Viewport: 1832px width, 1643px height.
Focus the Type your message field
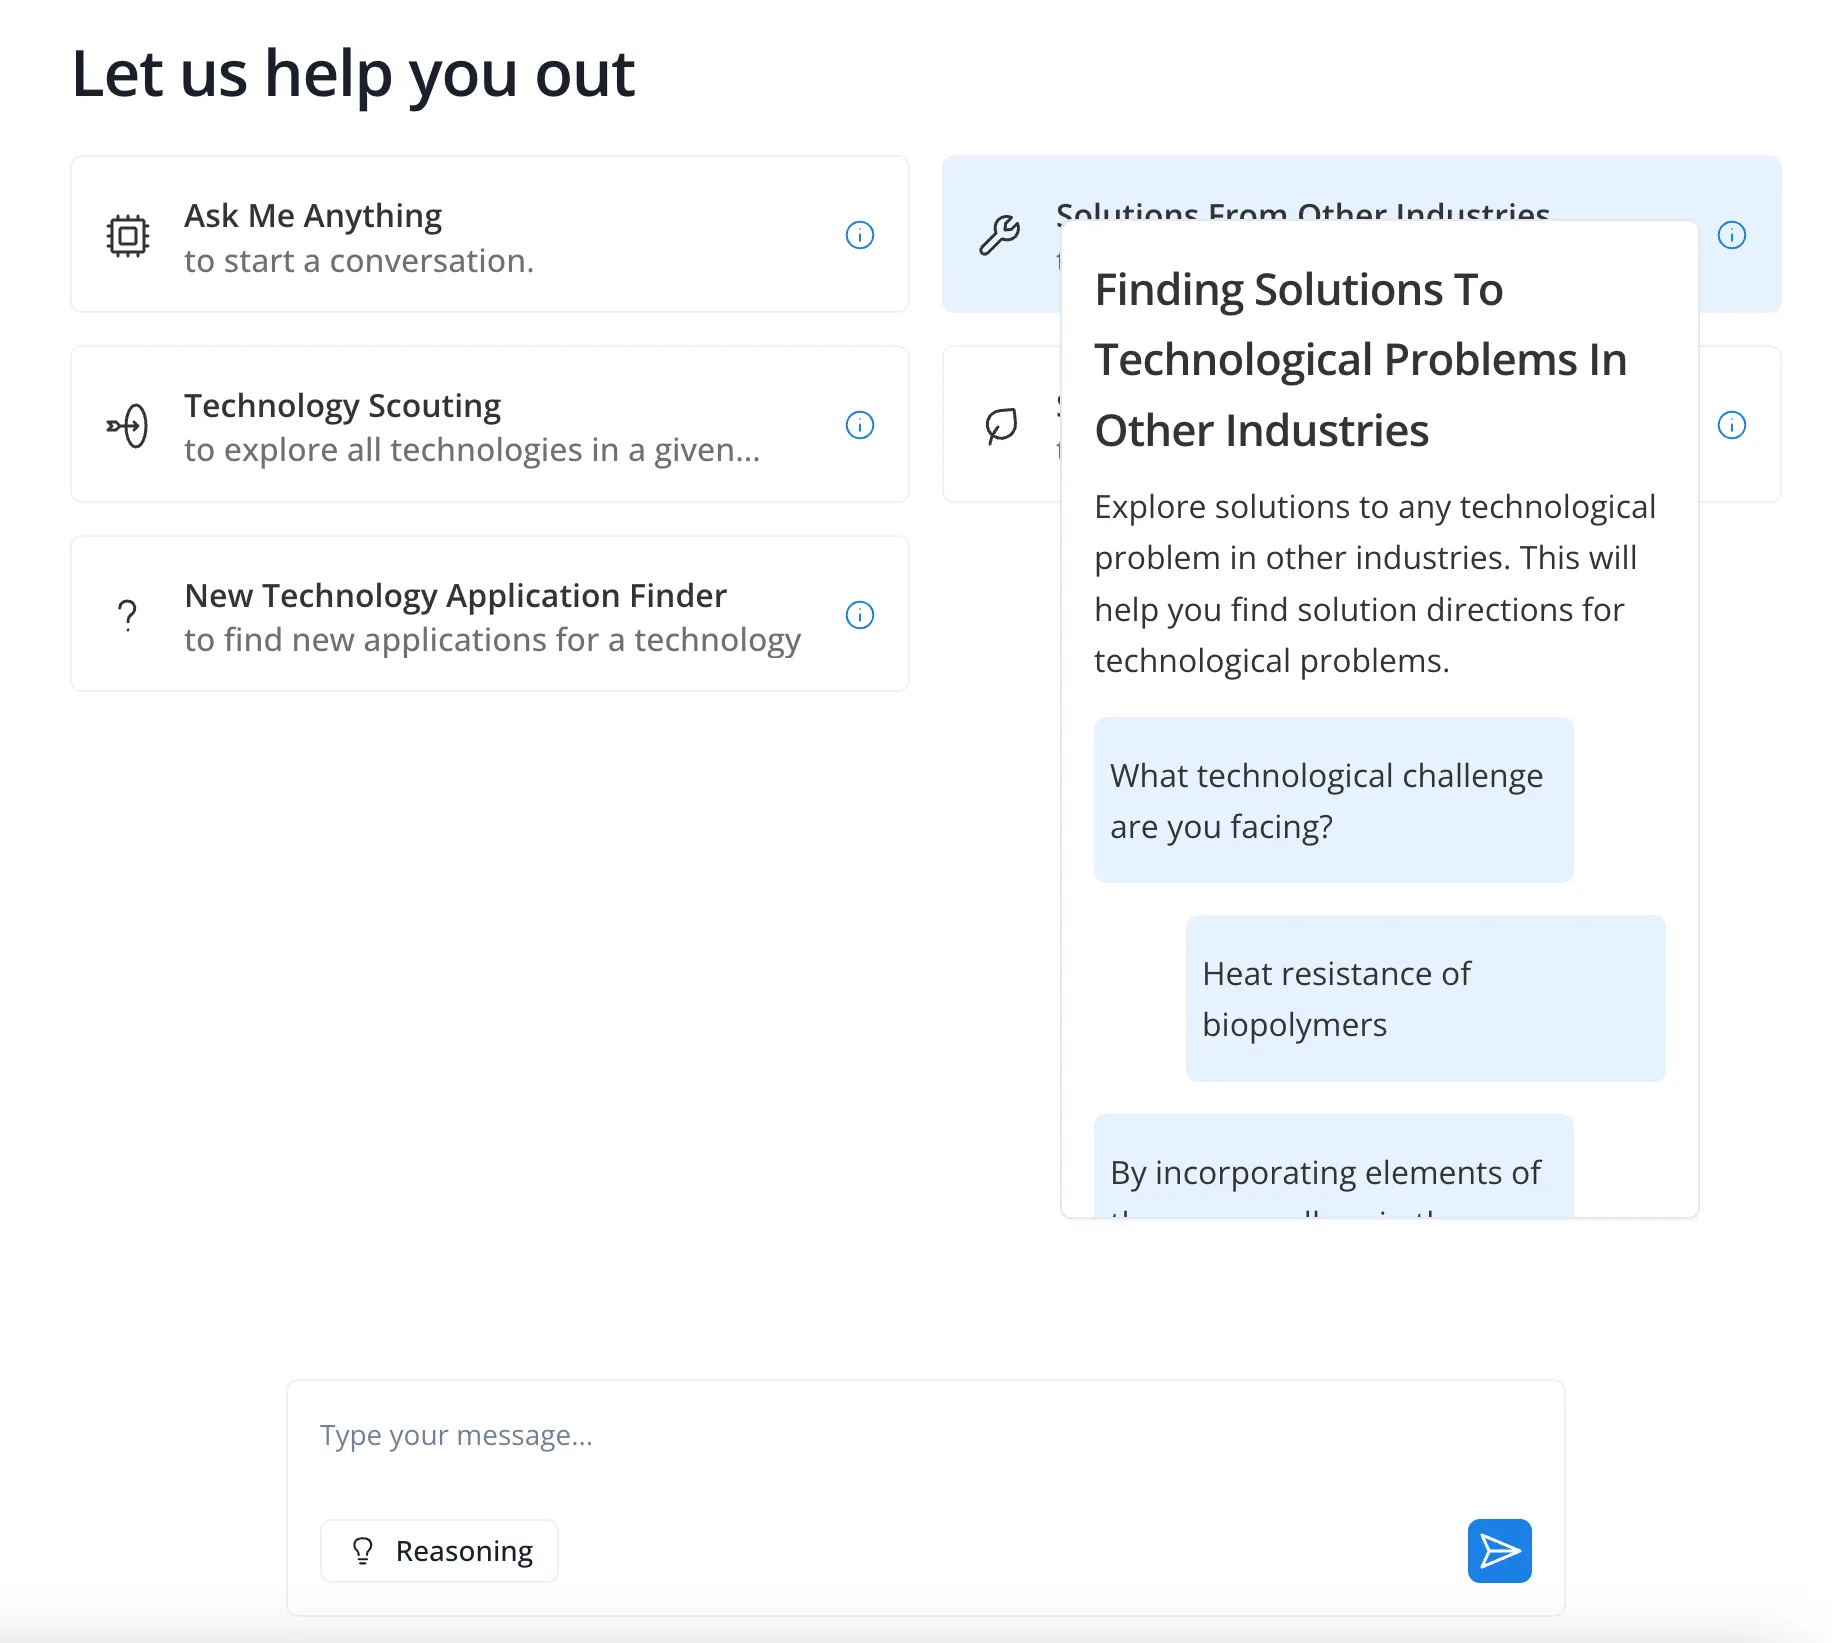(x=926, y=1436)
